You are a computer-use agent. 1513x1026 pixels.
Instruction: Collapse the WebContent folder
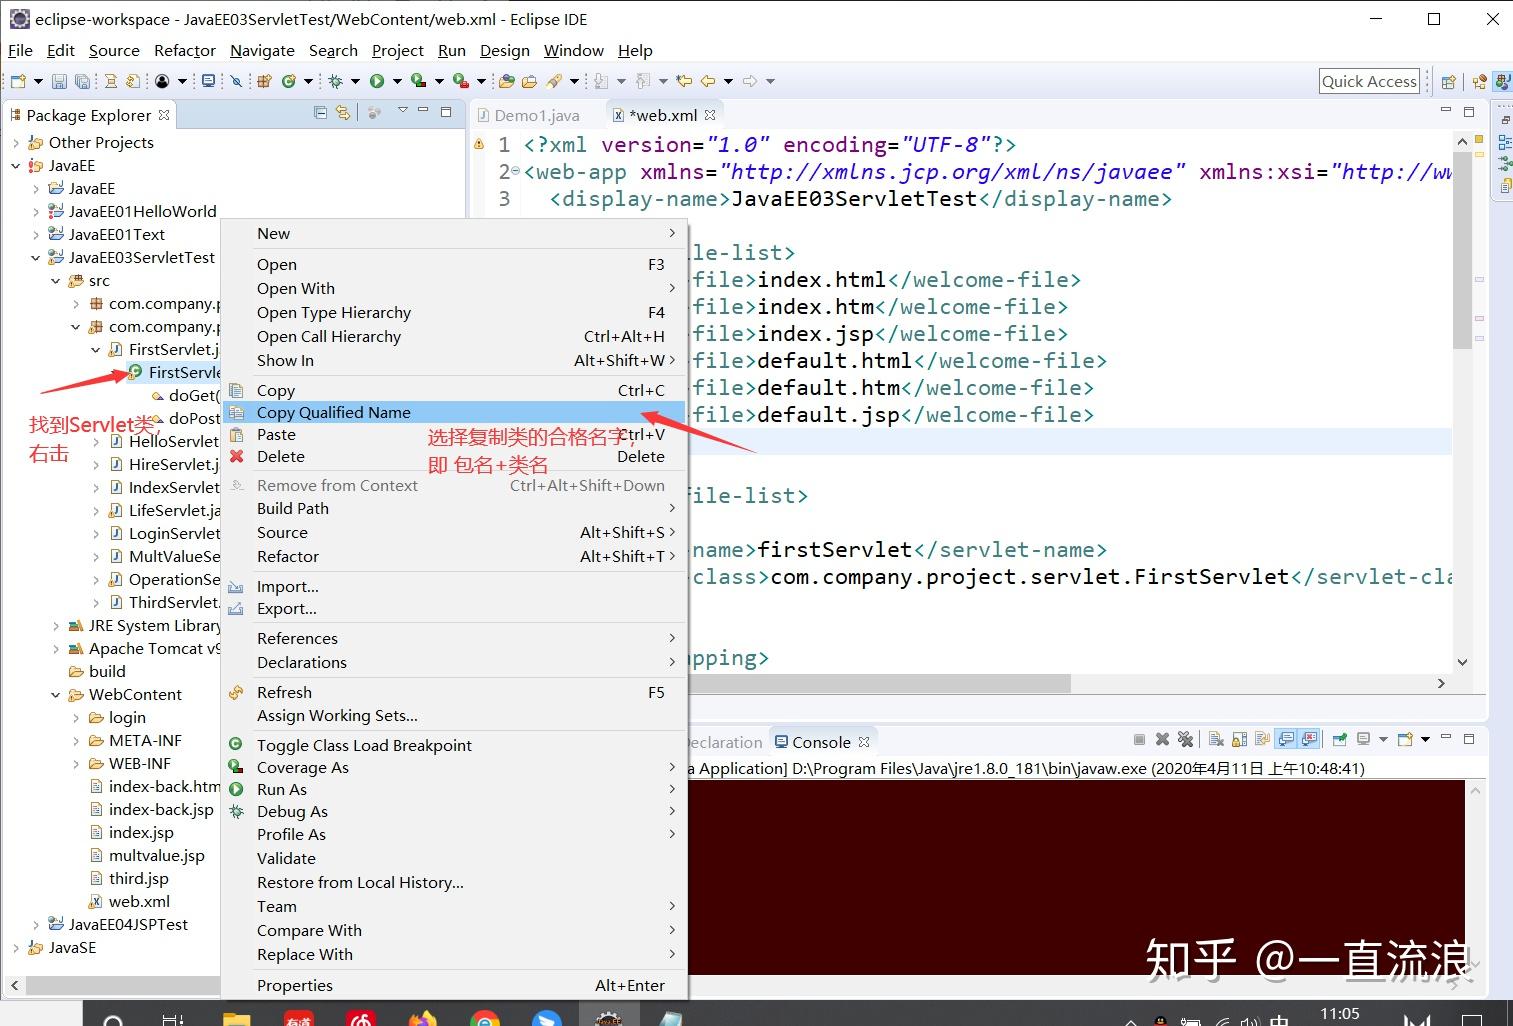(x=57, y=694)
